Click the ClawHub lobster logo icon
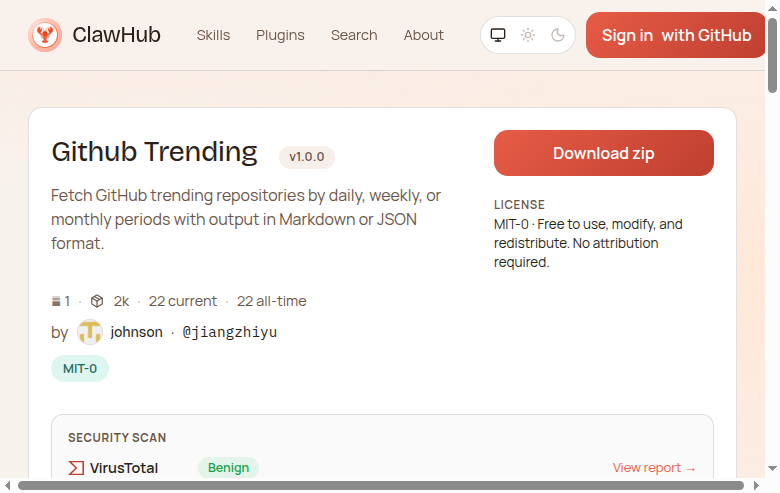This screenshot has height=493, width=780. tap(45, 35)
